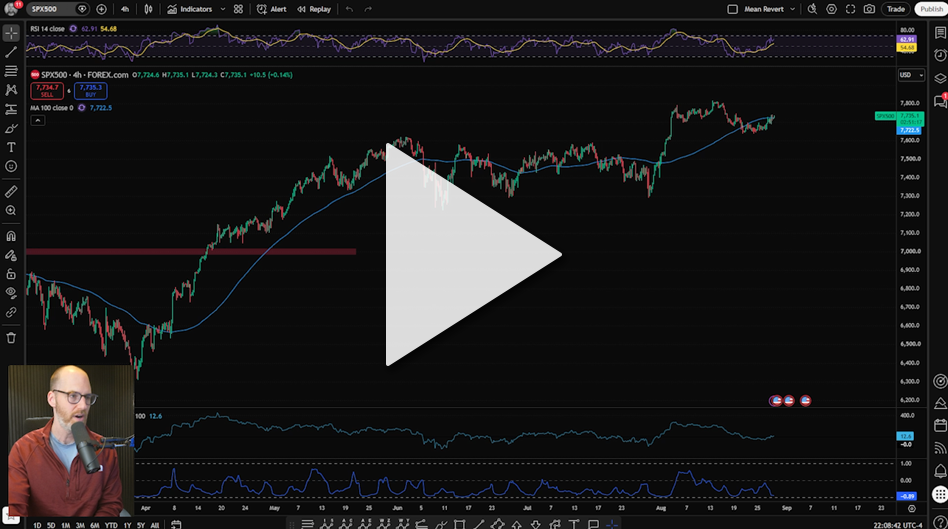Image resolution: width=948 pixels, height=529 pixels.
Task: Click the blue BUY 7,735.3 button
Action: coord(91,91)
